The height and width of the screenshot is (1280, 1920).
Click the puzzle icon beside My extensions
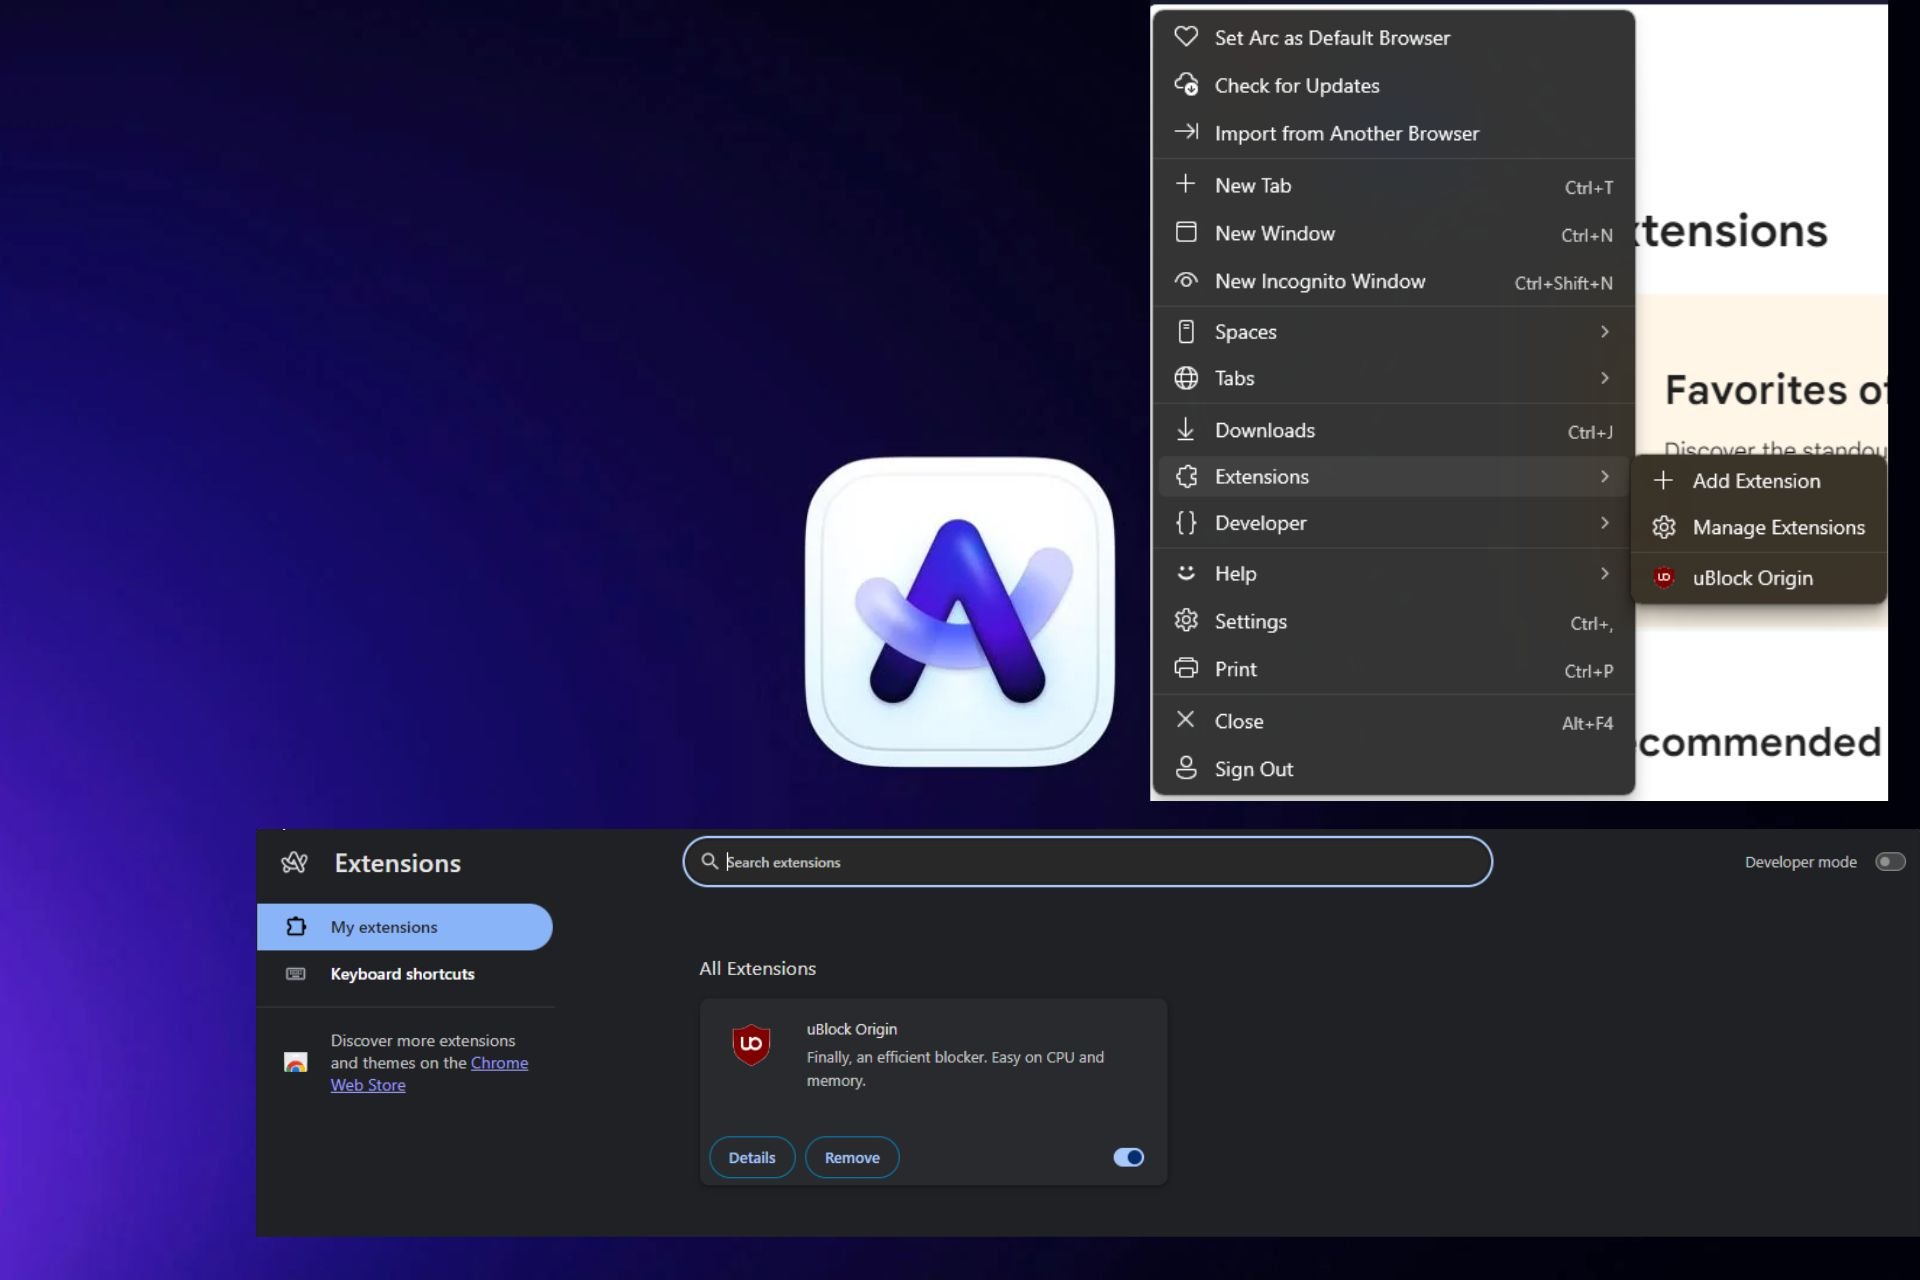(x=296, y=926)
